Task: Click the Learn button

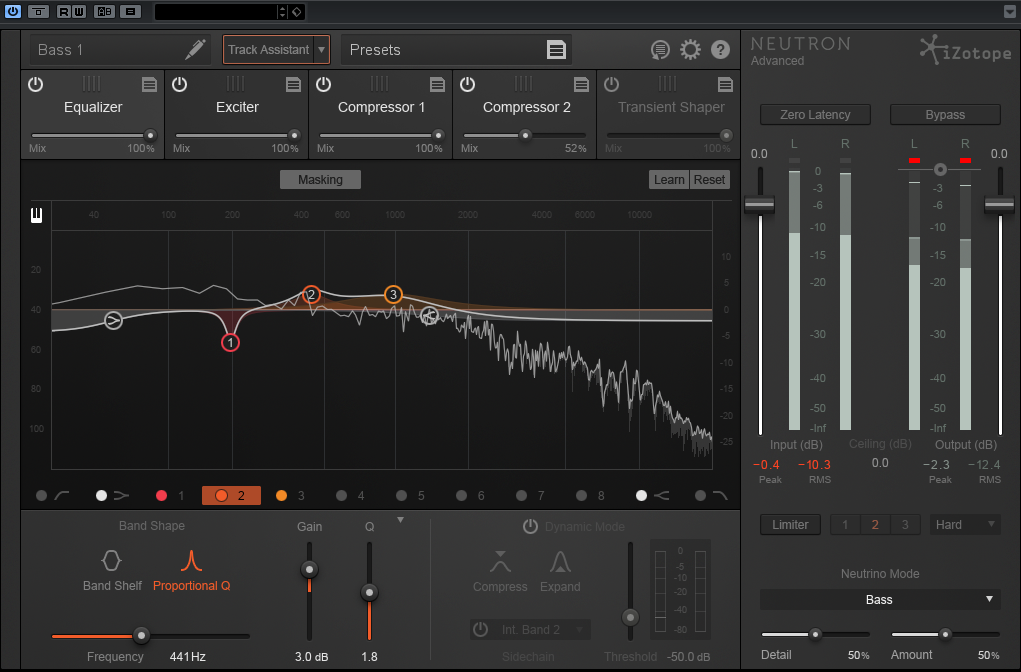Action: tap(669, 180)
